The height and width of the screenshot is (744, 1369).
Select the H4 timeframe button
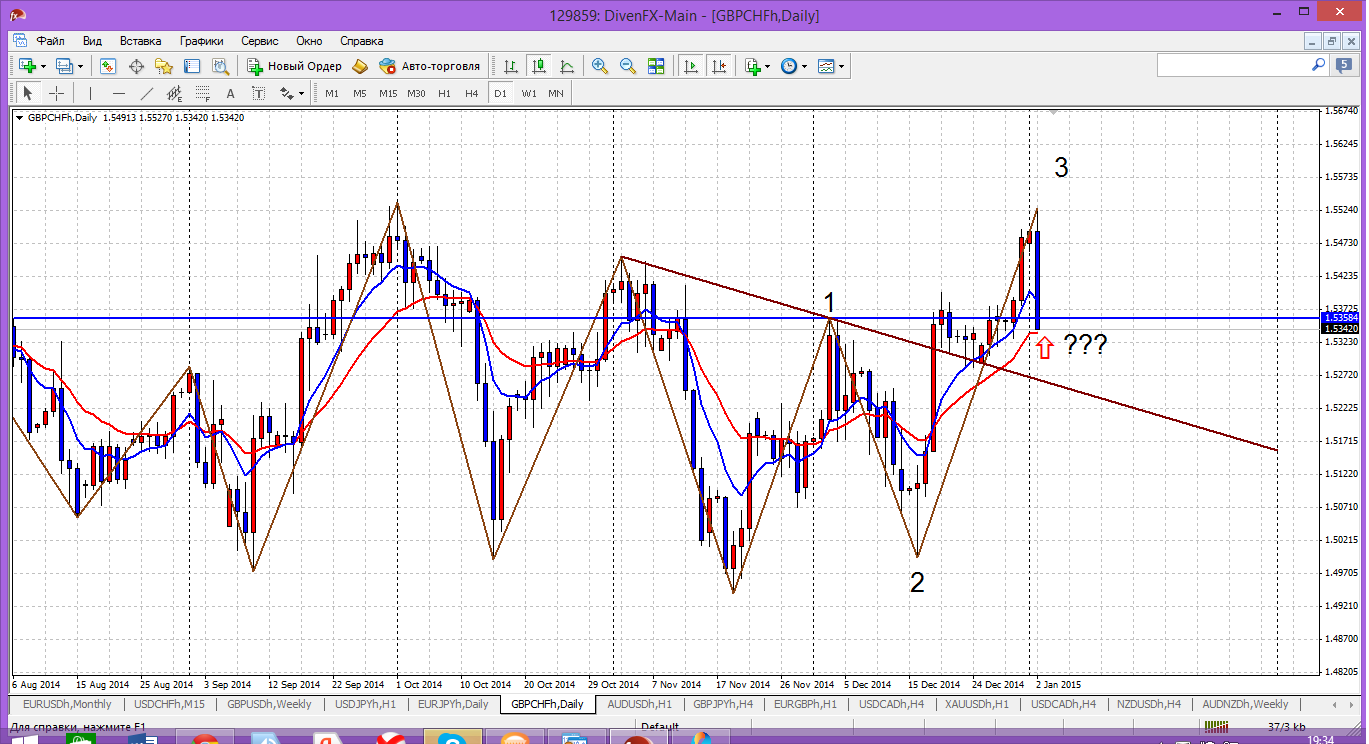coord(472,93)
